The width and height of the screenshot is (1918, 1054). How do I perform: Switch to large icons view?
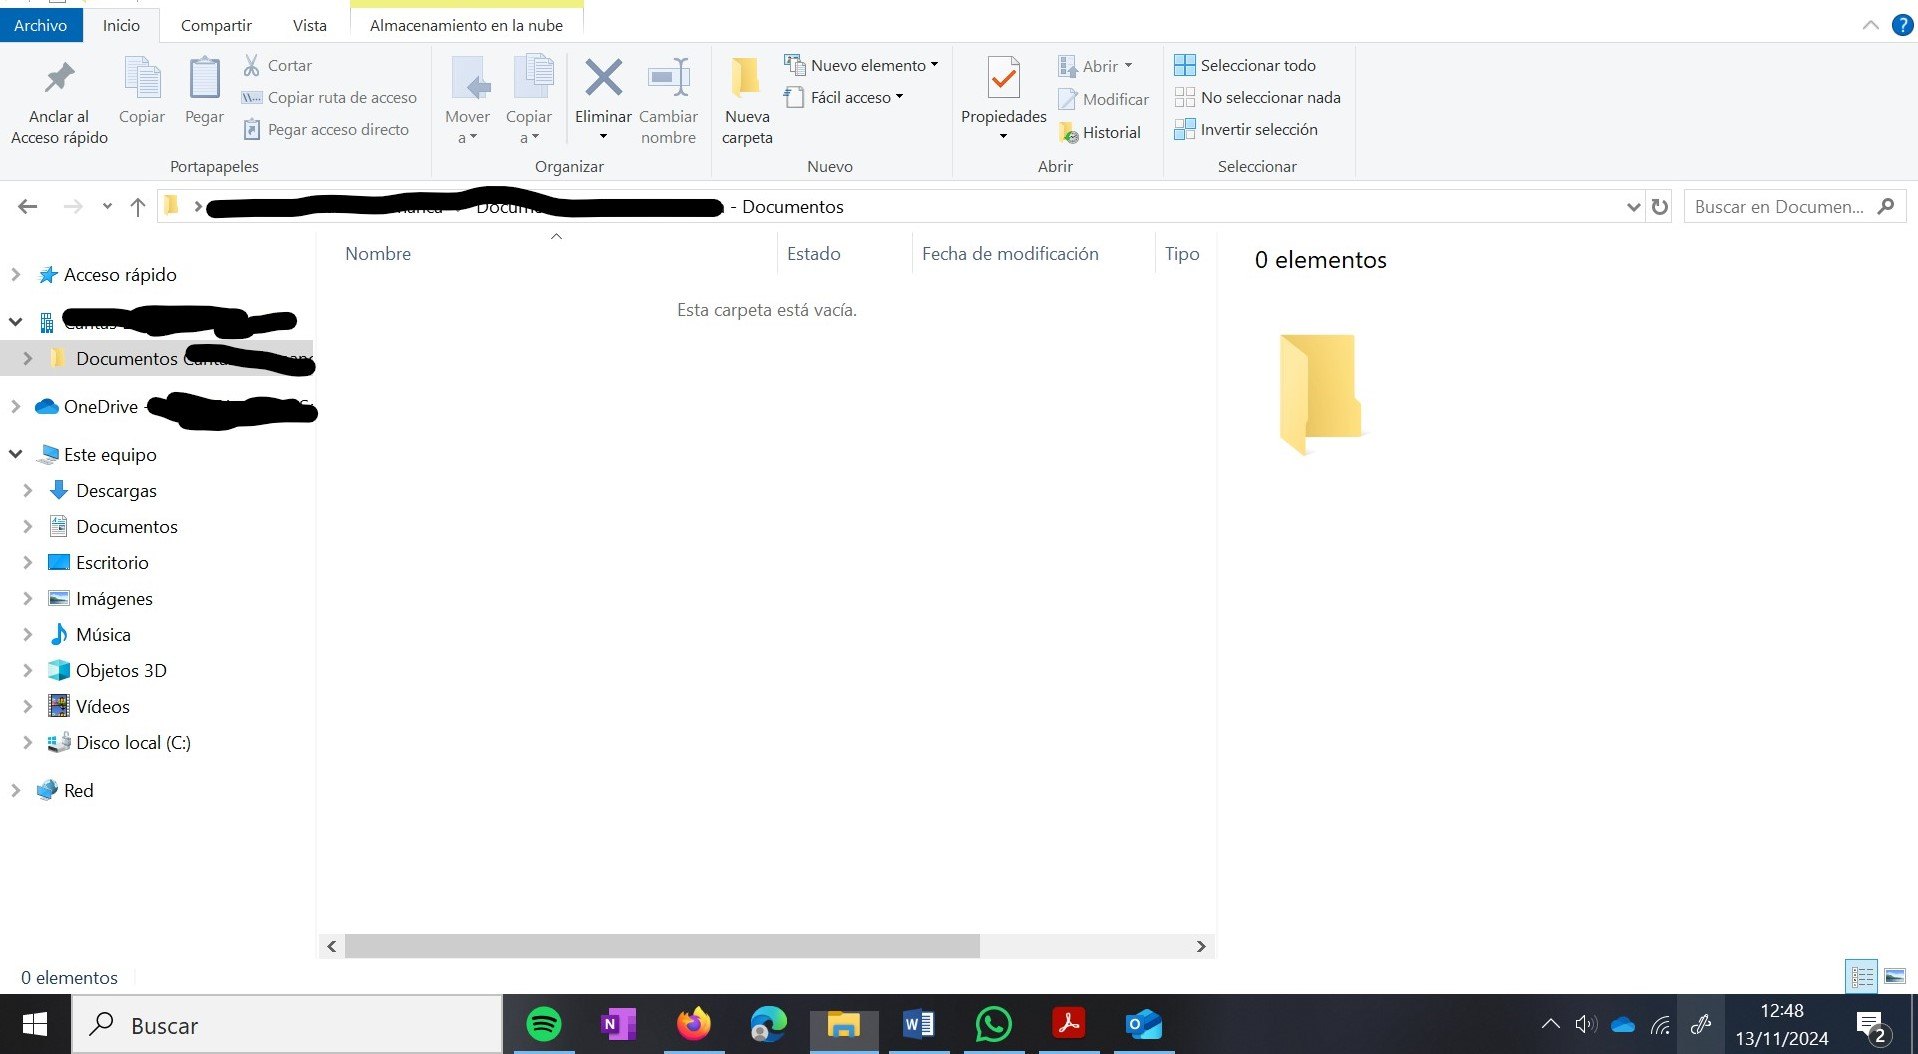[1895, 976]
